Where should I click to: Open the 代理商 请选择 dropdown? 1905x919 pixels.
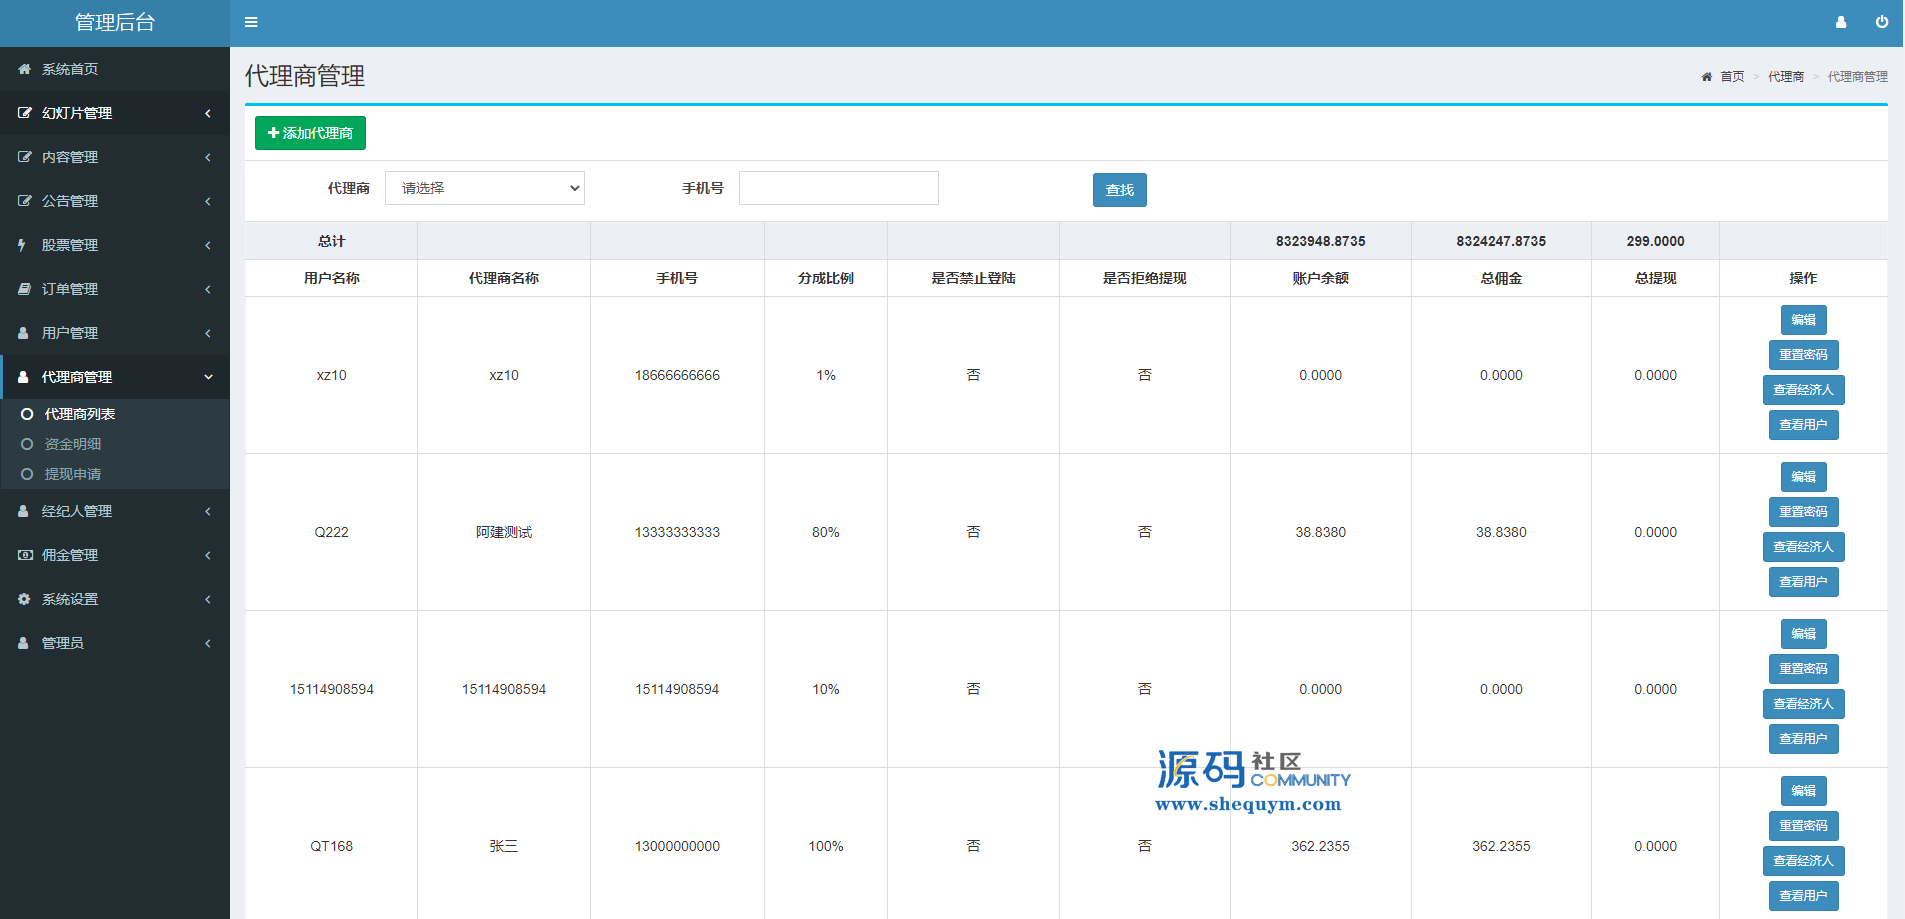coord(485,188)
